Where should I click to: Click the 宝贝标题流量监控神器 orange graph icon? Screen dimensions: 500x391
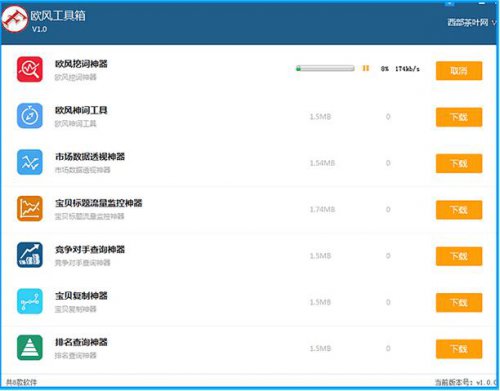click(30, 209)
